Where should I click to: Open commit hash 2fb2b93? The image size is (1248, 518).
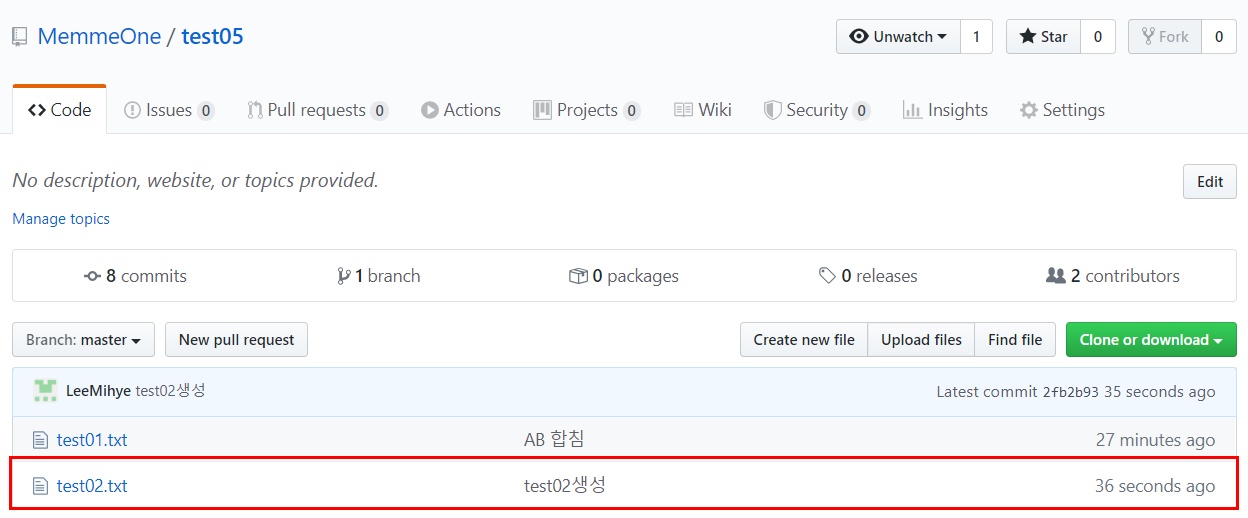[x=1070, y=392]
